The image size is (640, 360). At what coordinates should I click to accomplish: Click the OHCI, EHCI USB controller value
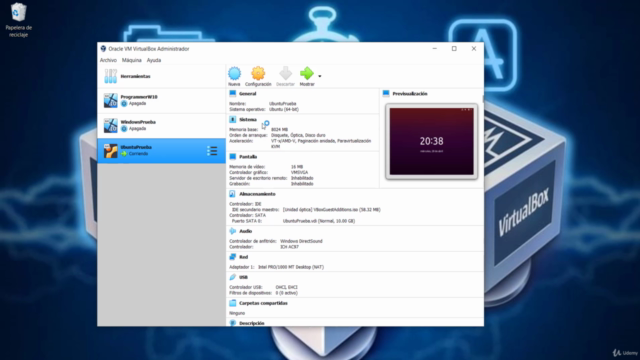click(287, 287)
